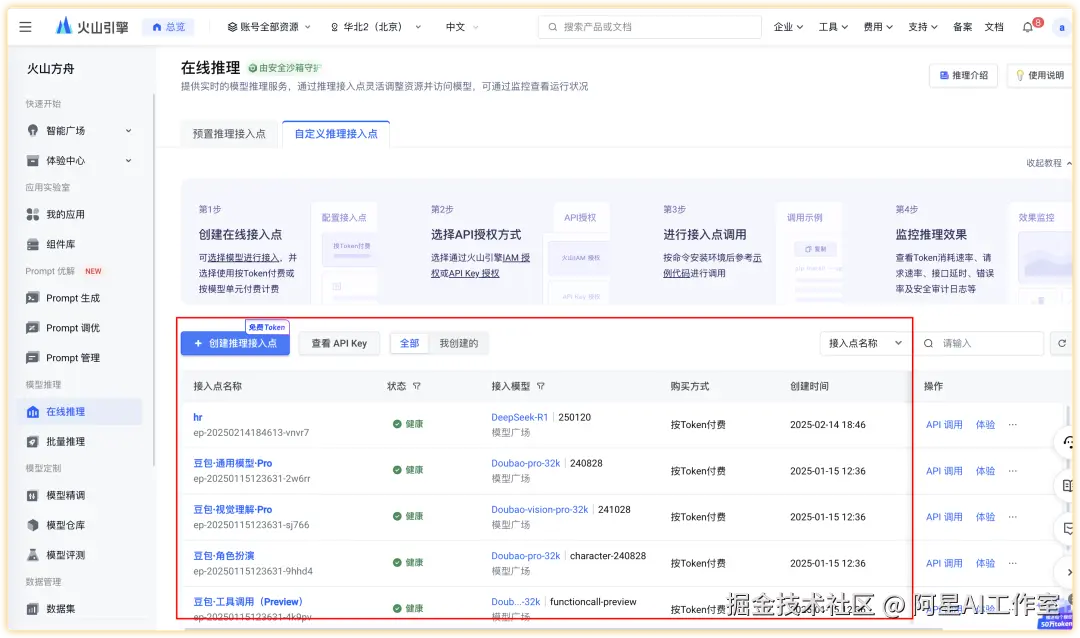Click 创建推理接入点 button
Screen dimensions: 1080x638
click(236, 343)
